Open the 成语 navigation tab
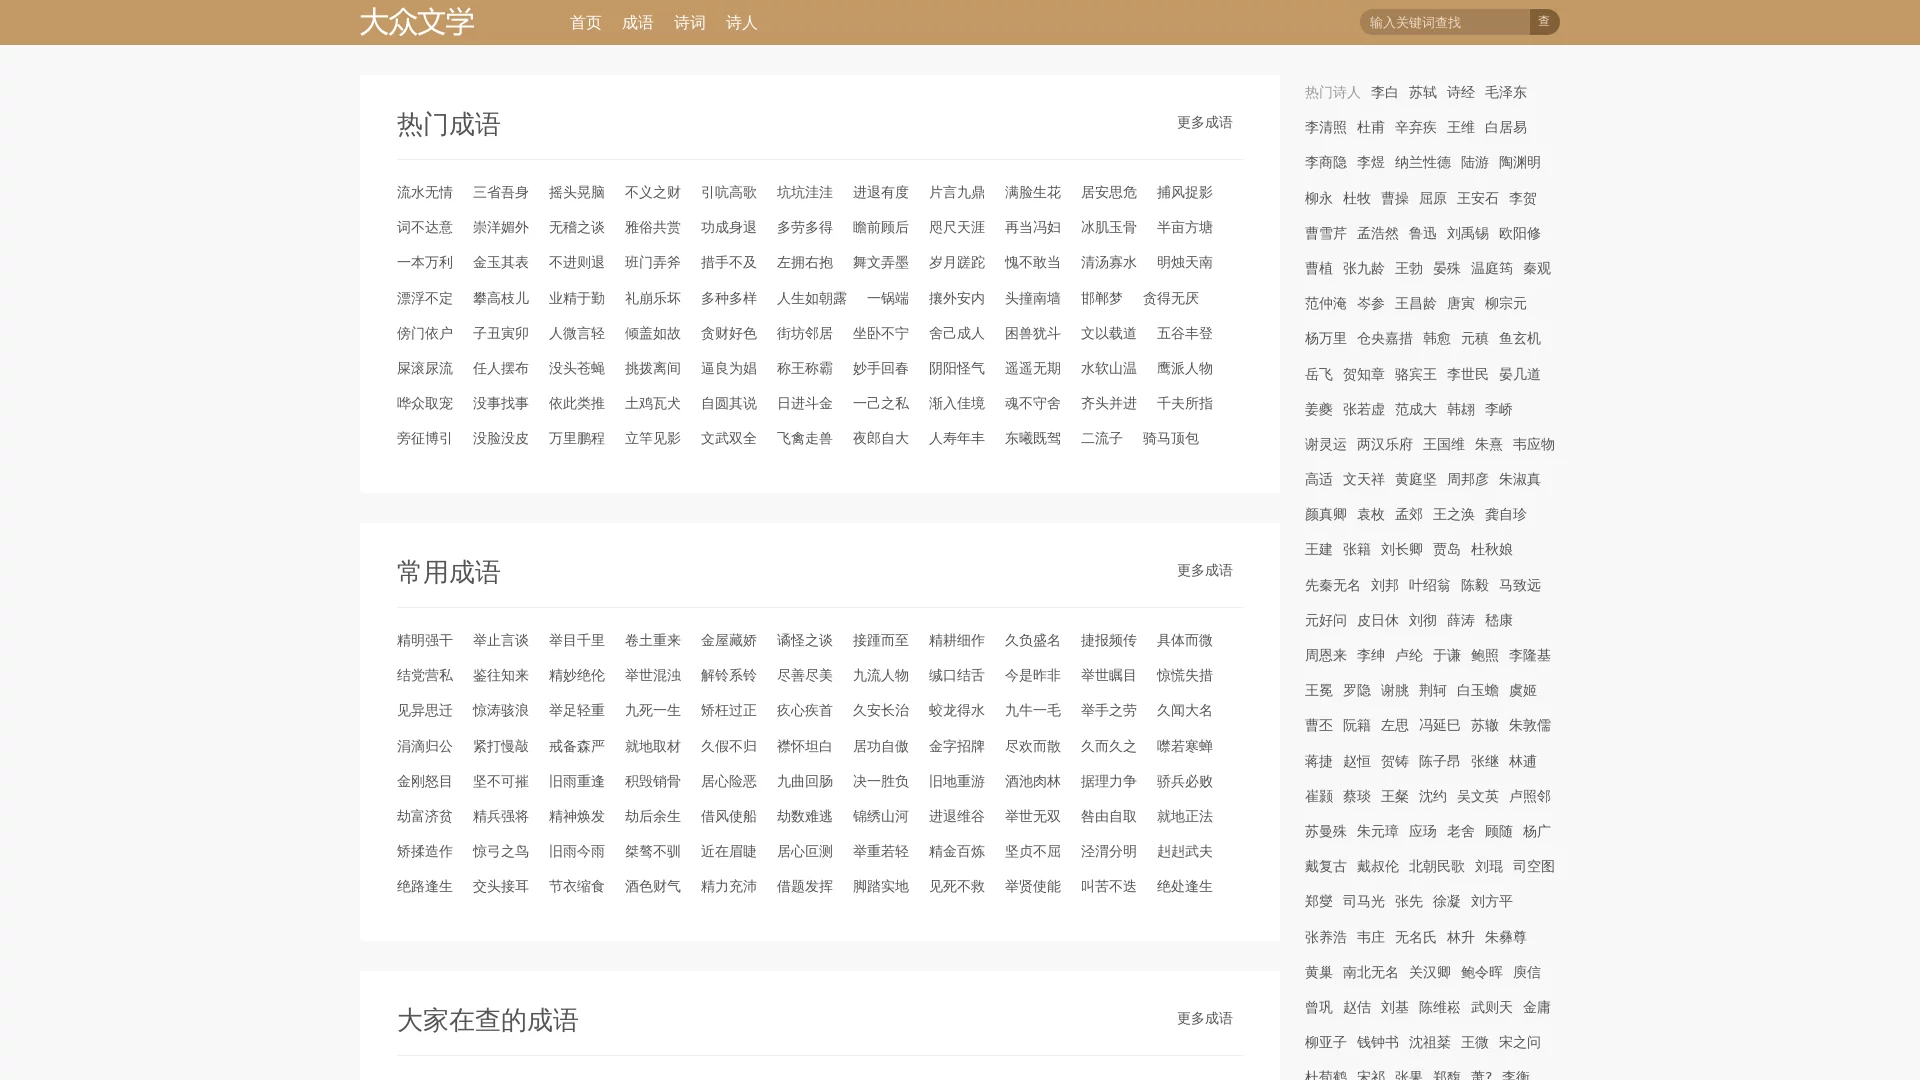 pyautogui.click(x=637, y=22)
